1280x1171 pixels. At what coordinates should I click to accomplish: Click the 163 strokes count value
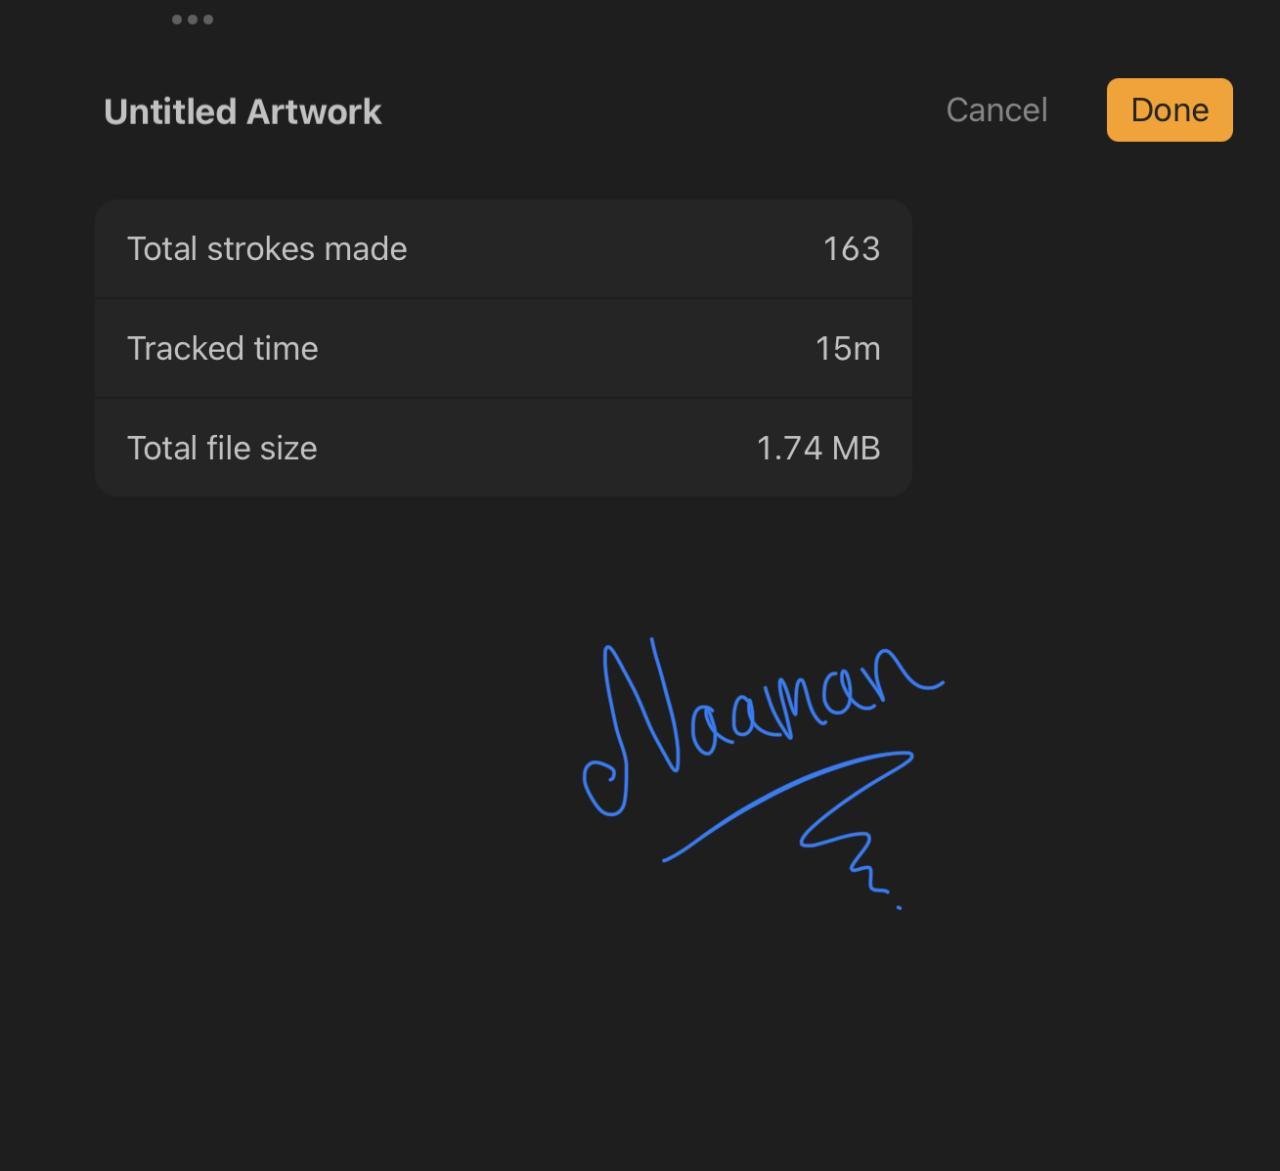851,249
